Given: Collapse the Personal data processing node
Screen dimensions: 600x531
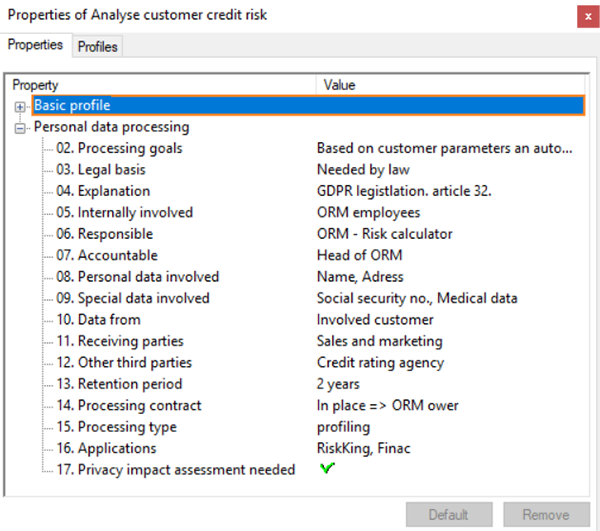Looking at the screenshot, I should 21,128.
